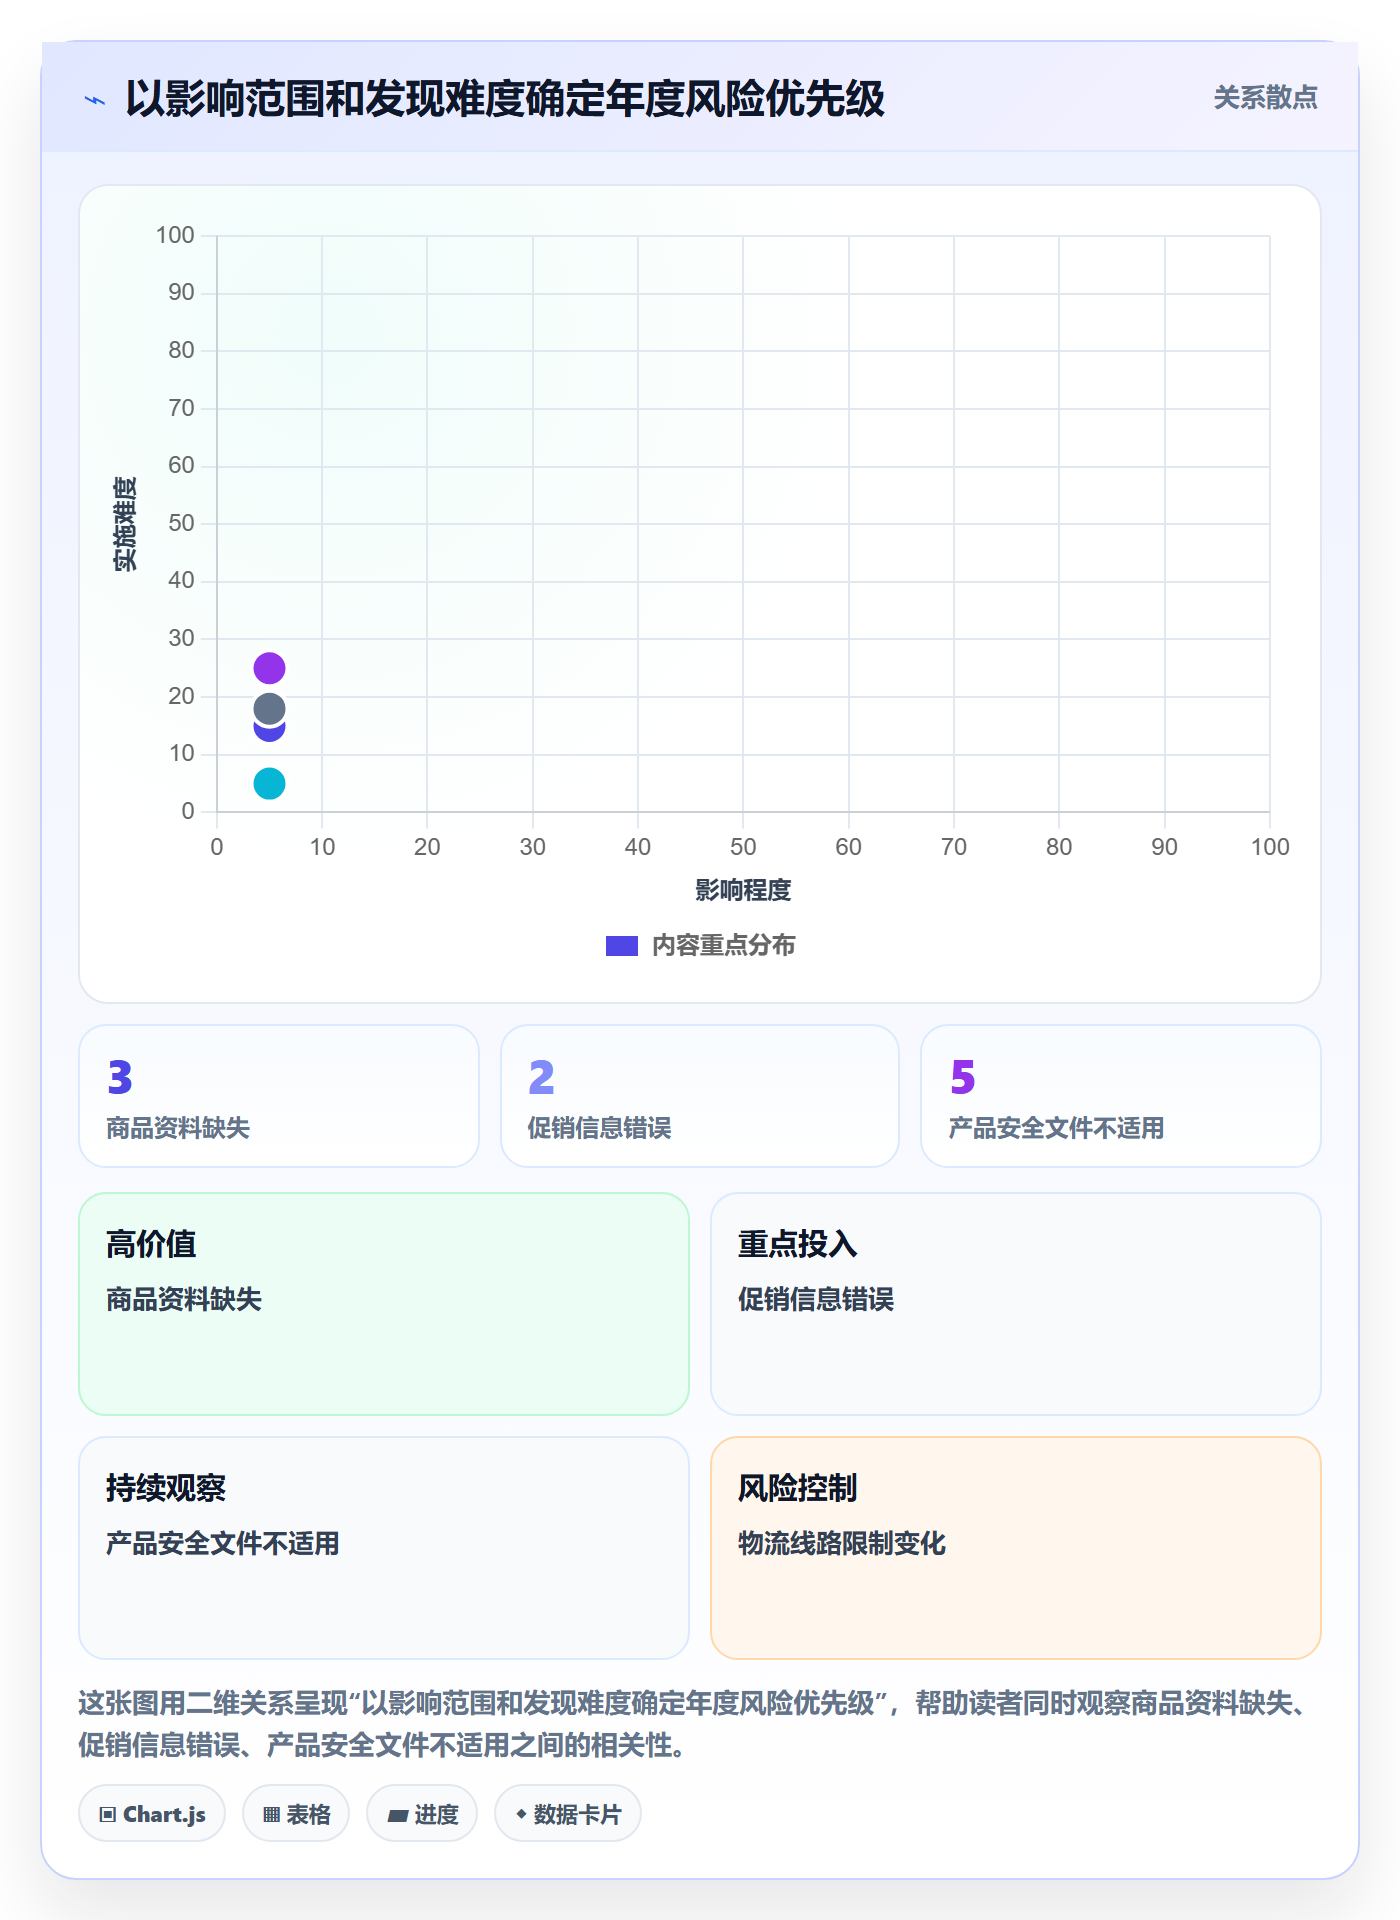Click the Chart.js tag chip
Viewport: 1400px width, 1920px height.
pyautogui.click(x=152, y=1814)
